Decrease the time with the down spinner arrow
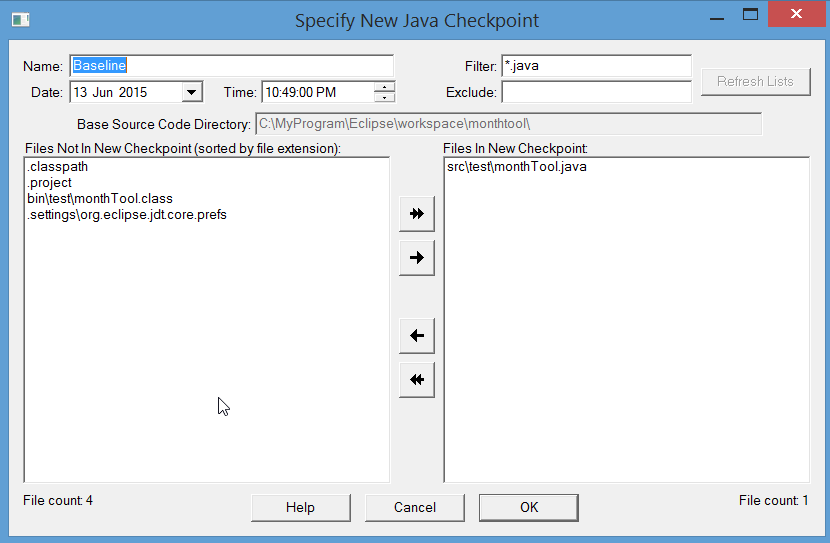This screenshot has width=830, height=543. [x=384, y=97]
